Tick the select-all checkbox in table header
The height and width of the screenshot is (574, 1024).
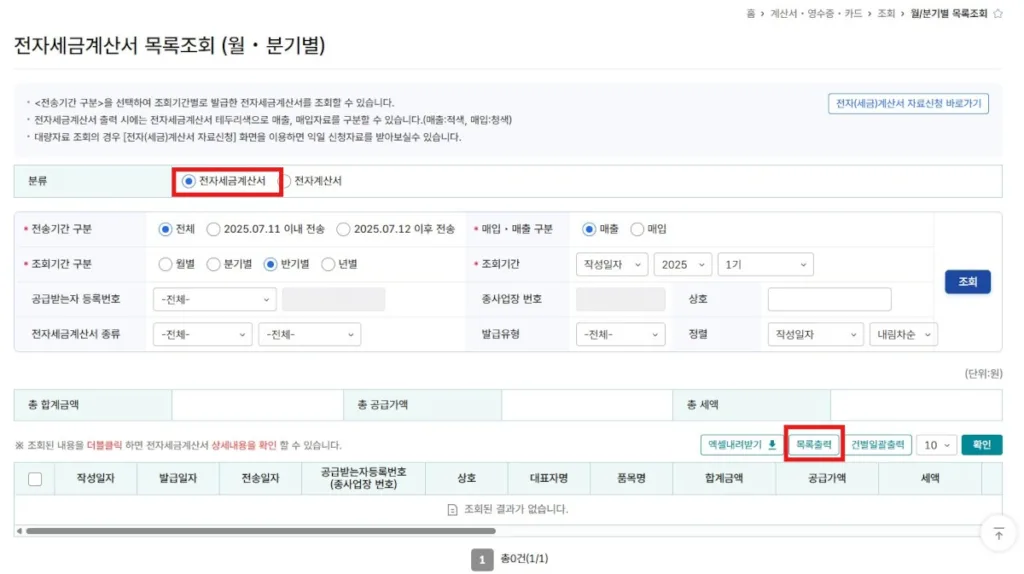pos(35,479)
